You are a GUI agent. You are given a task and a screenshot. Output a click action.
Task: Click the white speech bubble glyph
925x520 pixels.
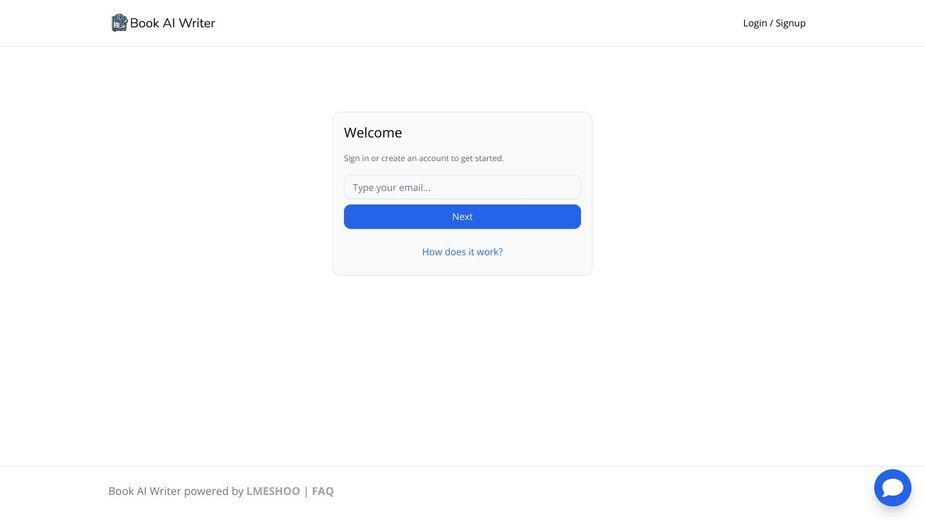893,488
